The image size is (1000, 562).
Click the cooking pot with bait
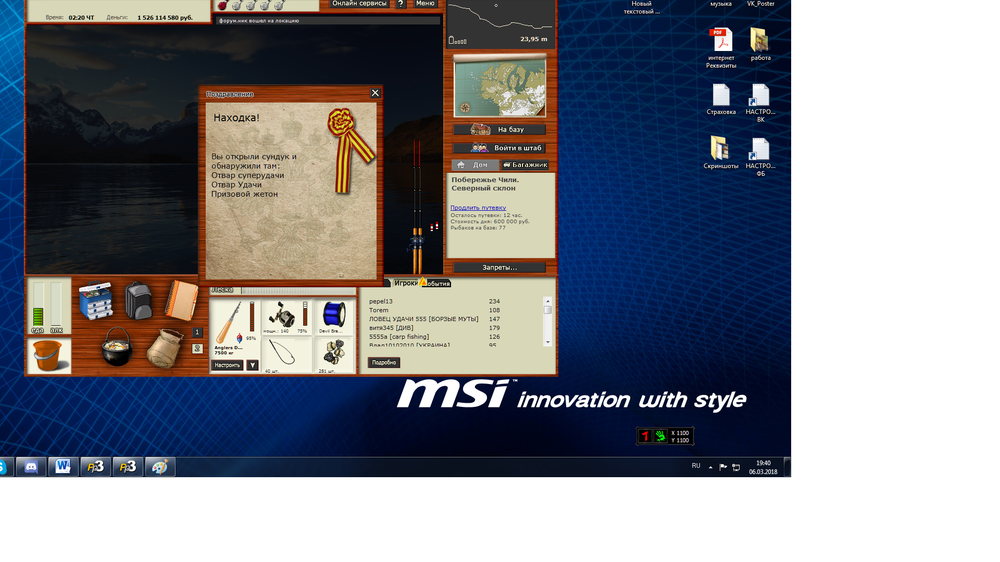click(x=116, y=347)
